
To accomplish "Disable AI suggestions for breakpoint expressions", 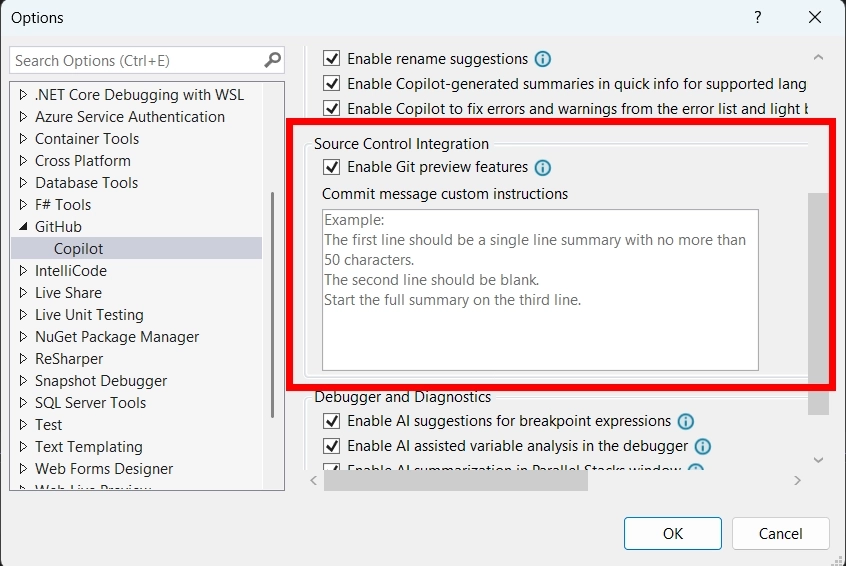I will pyautogui.click(x=331, y=421).
